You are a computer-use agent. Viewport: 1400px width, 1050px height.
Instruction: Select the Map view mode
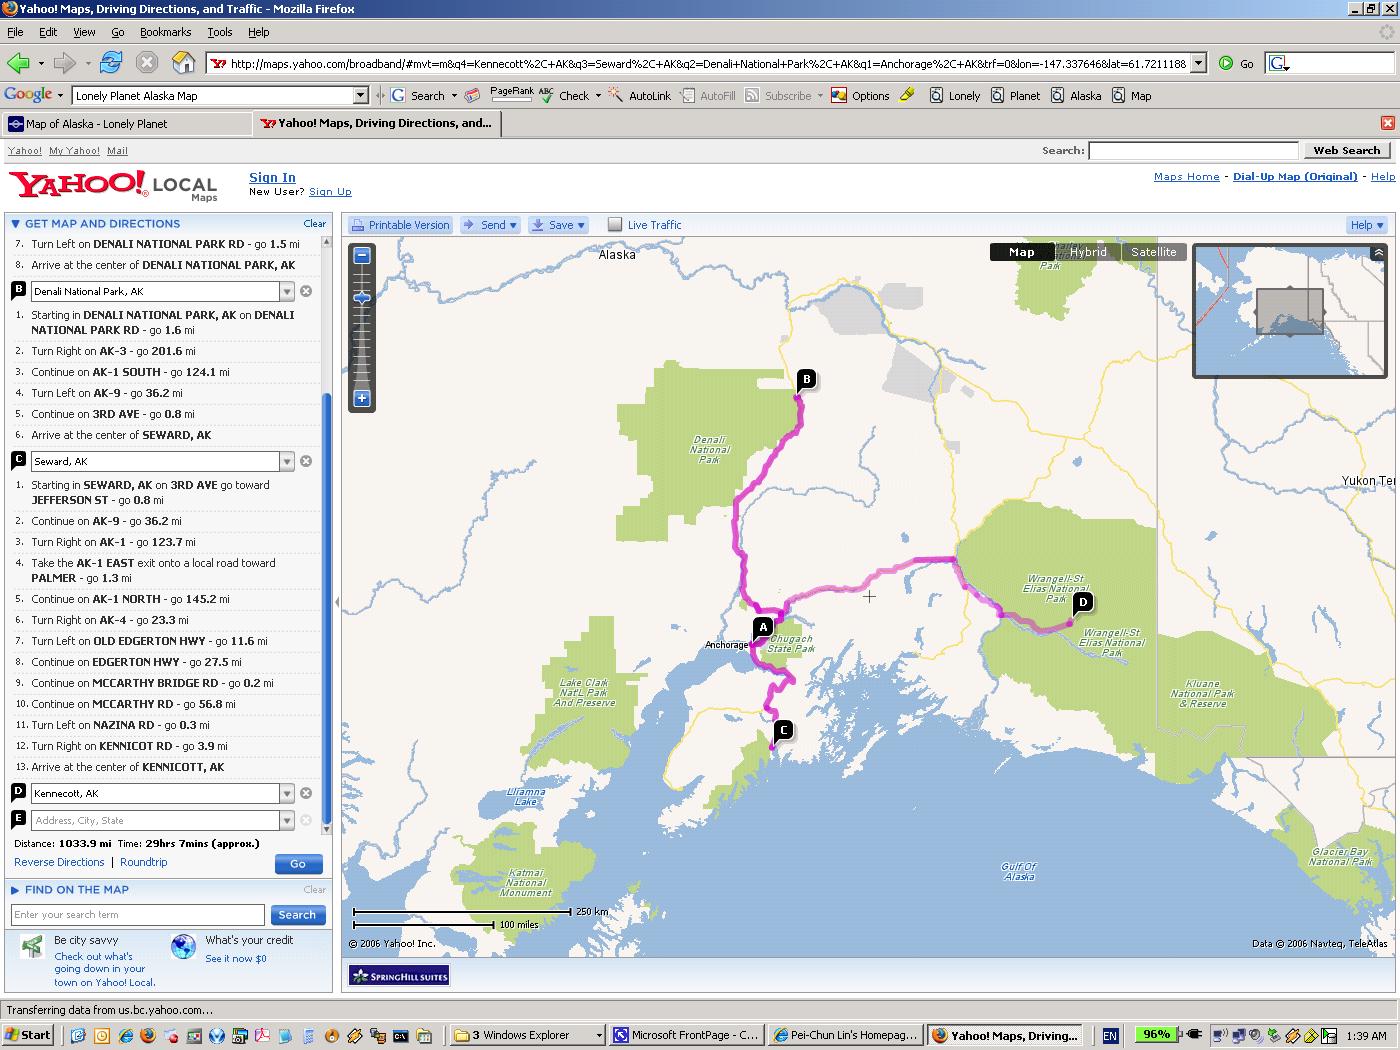point(1022,252)
